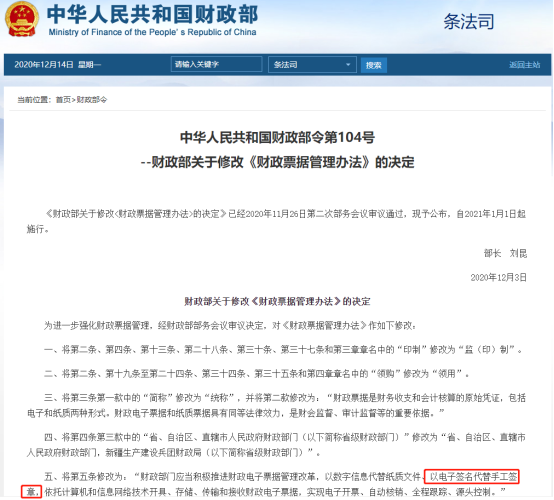Click the bold centered heading 财政部关于修改《财政票据管理办法》的决定
Screen dimensions: 554x500
coord(277,301)
